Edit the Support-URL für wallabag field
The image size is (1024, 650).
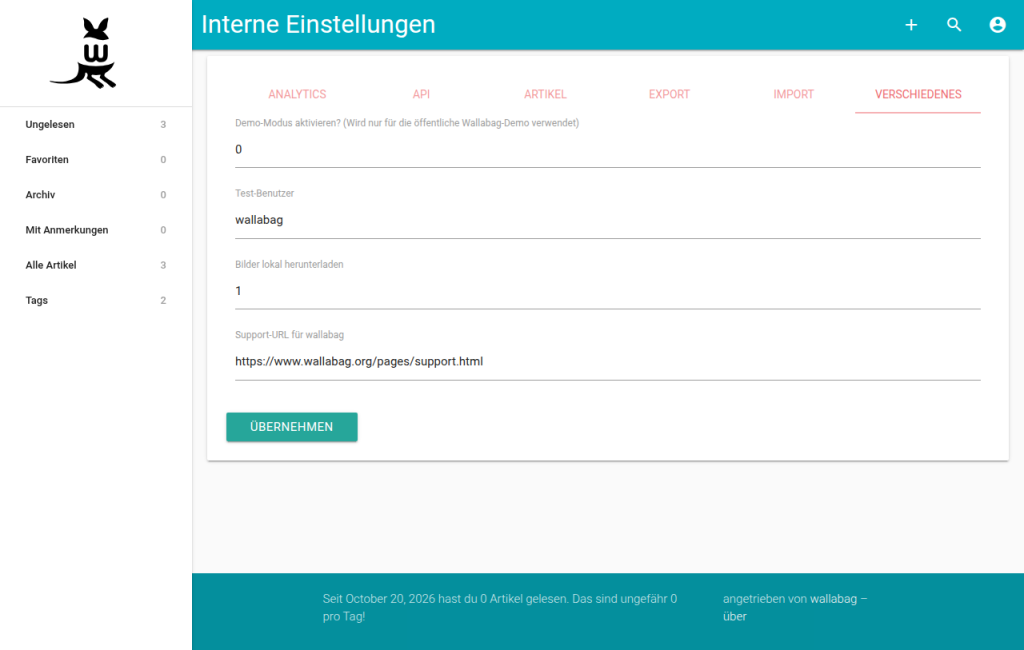(607, 361)
